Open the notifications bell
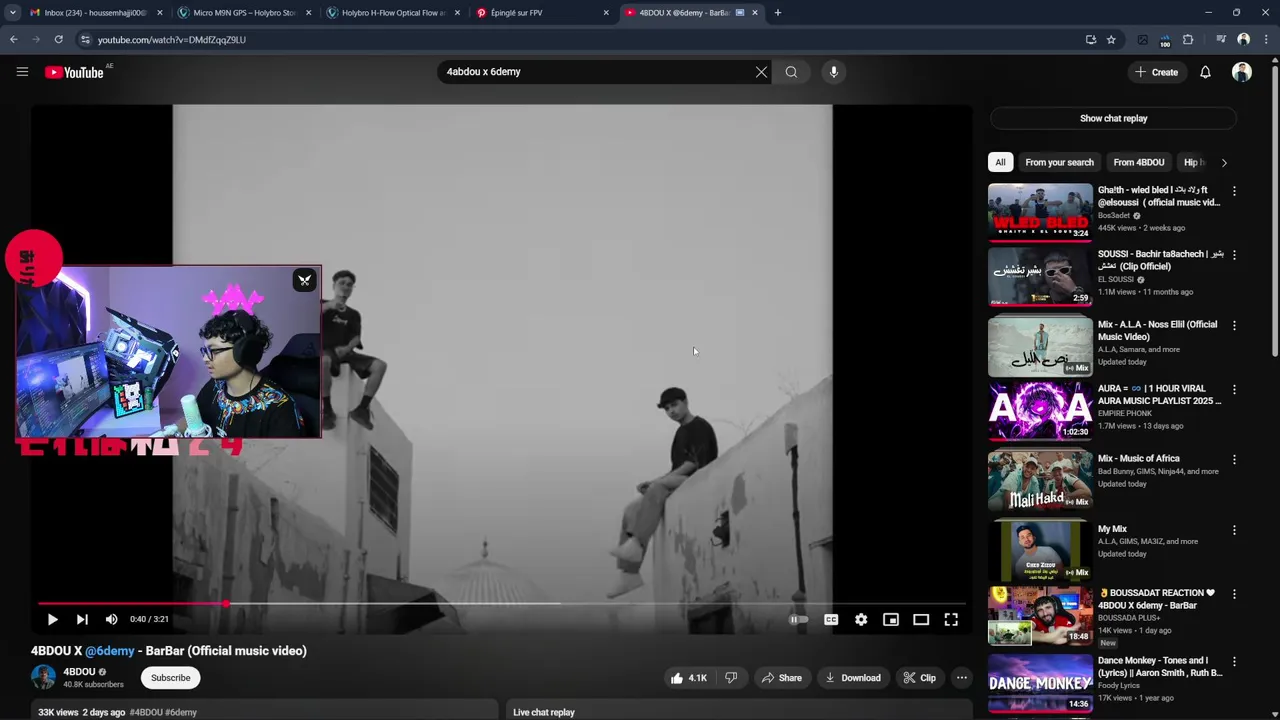 1205,72
